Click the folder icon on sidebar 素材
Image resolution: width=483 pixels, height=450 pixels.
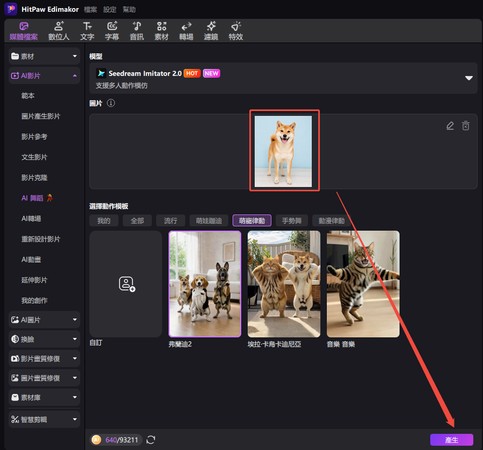coord(15,56)
